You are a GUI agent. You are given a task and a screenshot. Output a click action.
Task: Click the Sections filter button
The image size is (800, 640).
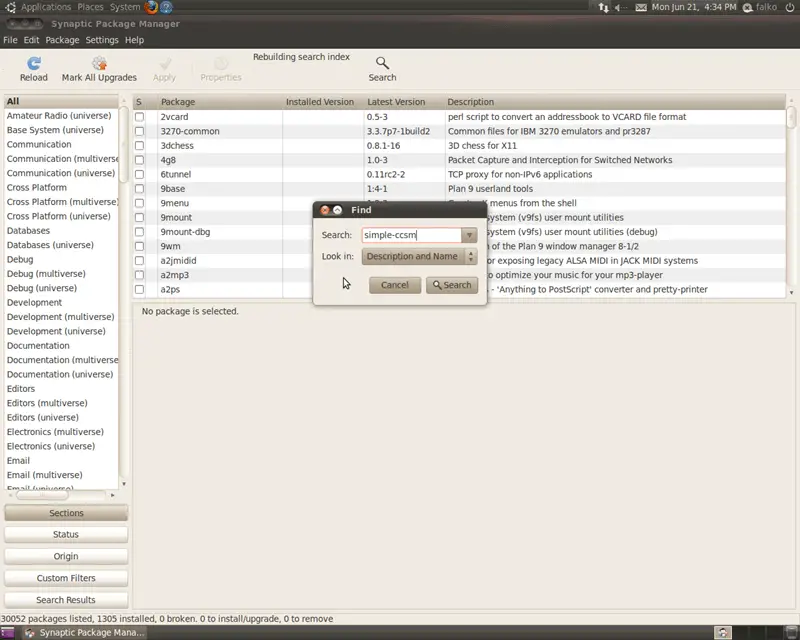tap(66, 513)
